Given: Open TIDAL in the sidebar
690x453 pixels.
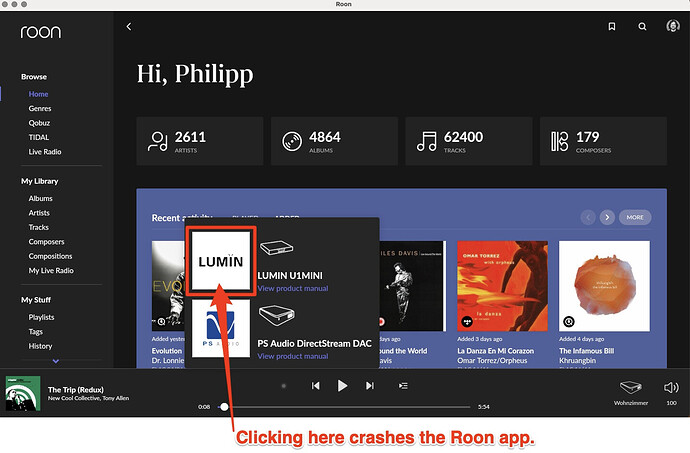Looking at the screenshot, I should [39, 137].
